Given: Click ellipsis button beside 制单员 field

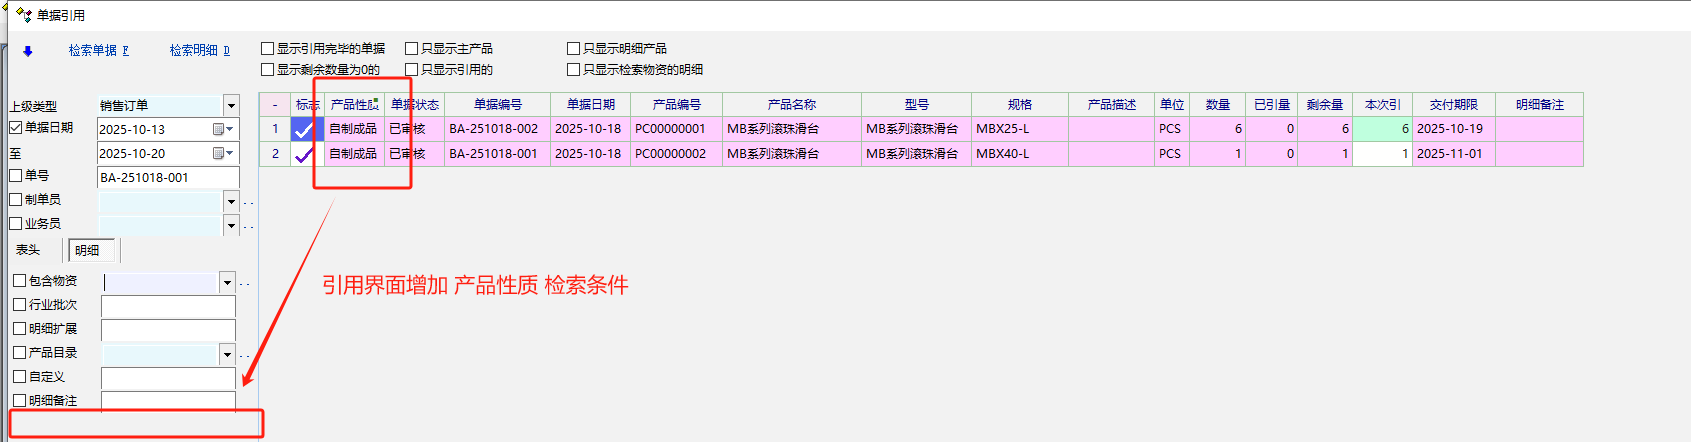Looking at the screenshot, I should 248,202.
